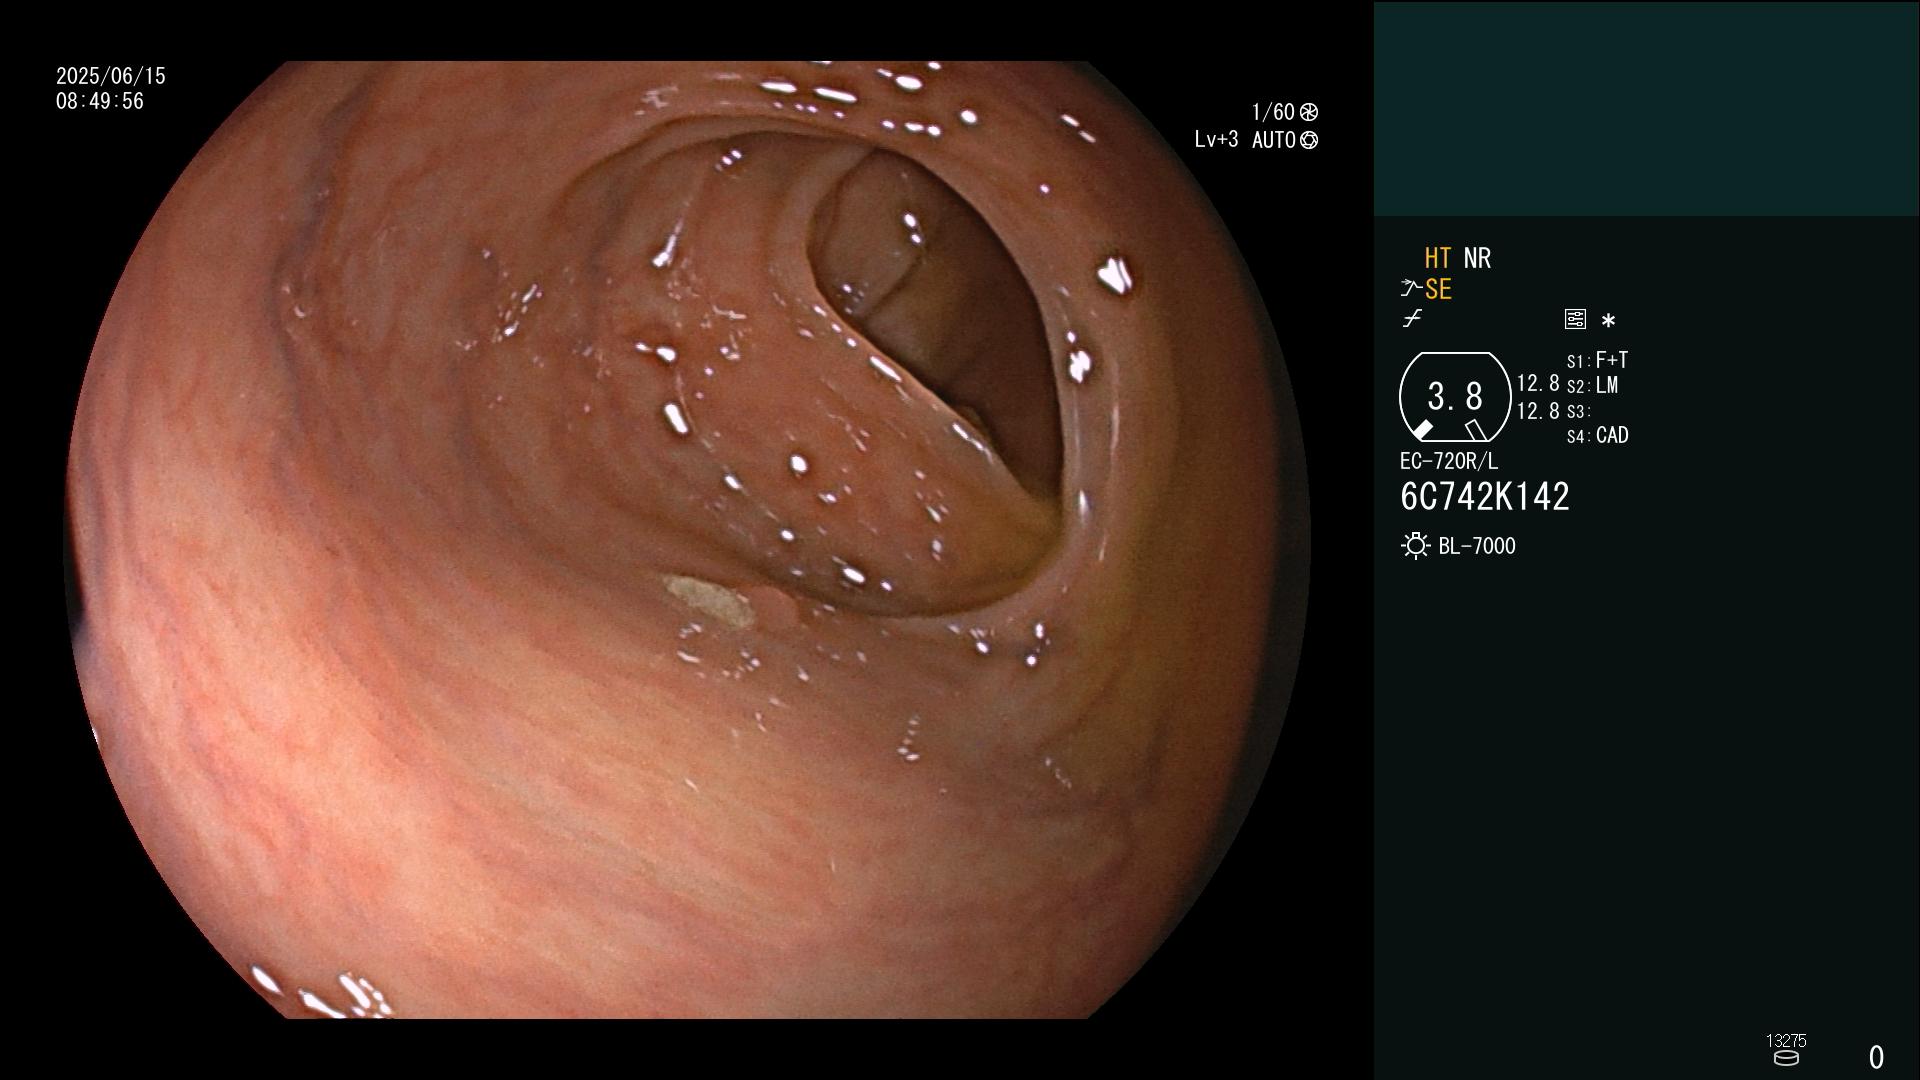Click the BL-7000 light source label
Image resolution: width=1920 pixels, height=1080 pixels.
pos(1477,546)
